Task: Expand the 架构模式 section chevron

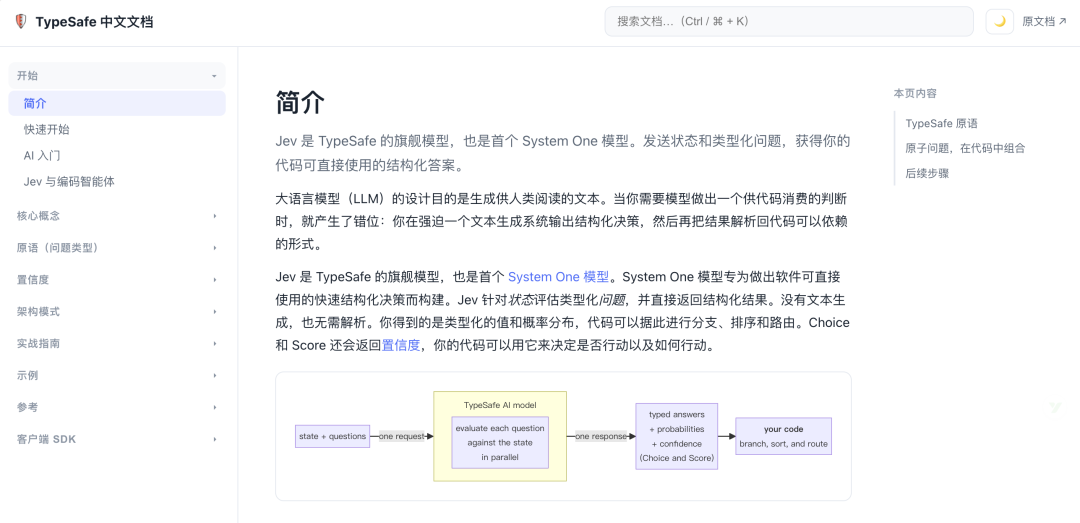Action: (214, 311)
